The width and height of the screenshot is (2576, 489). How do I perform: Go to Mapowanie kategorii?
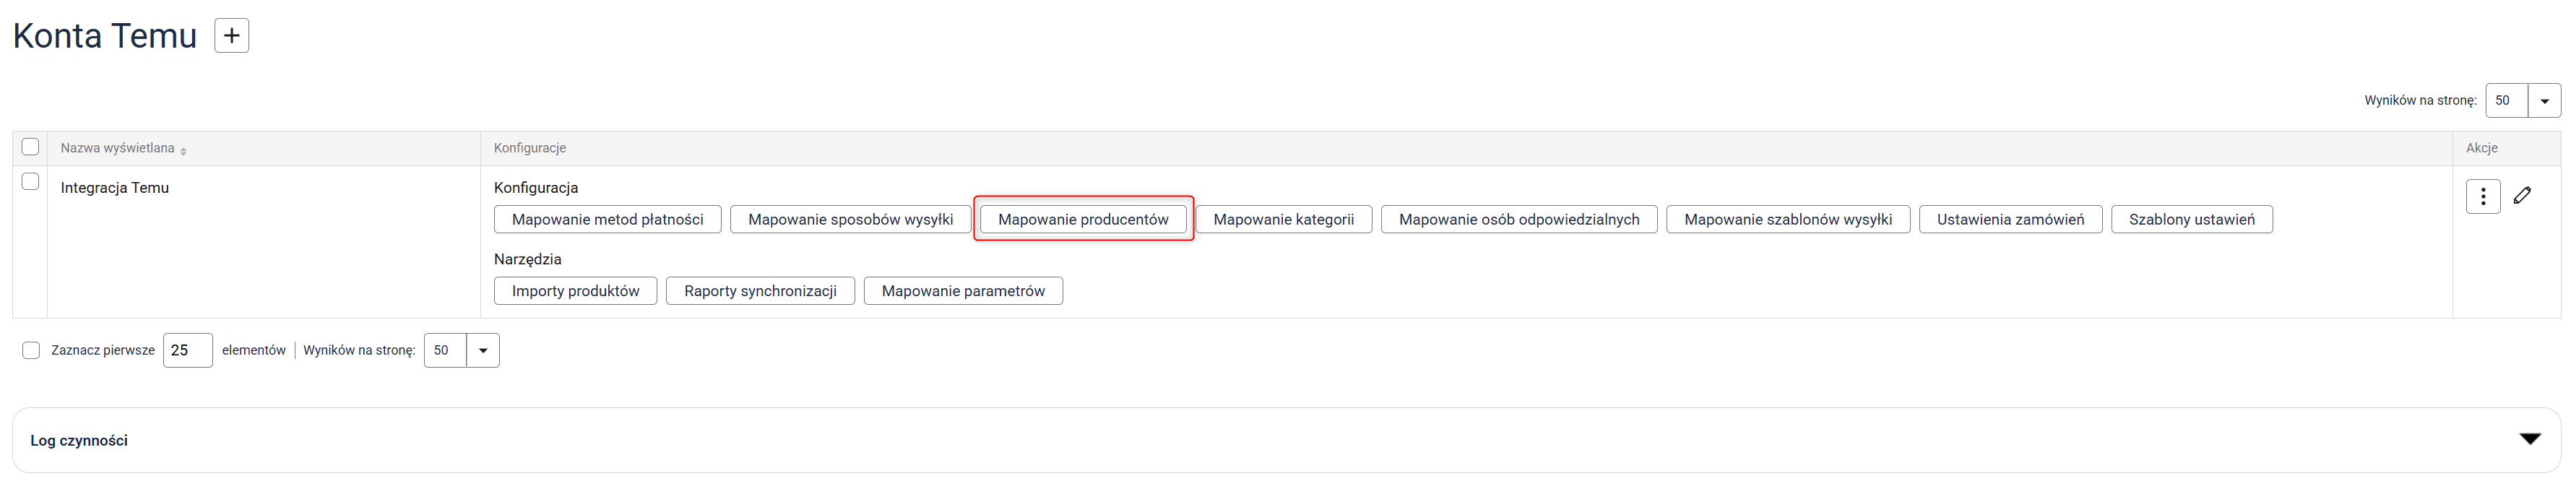(1283, 219)
